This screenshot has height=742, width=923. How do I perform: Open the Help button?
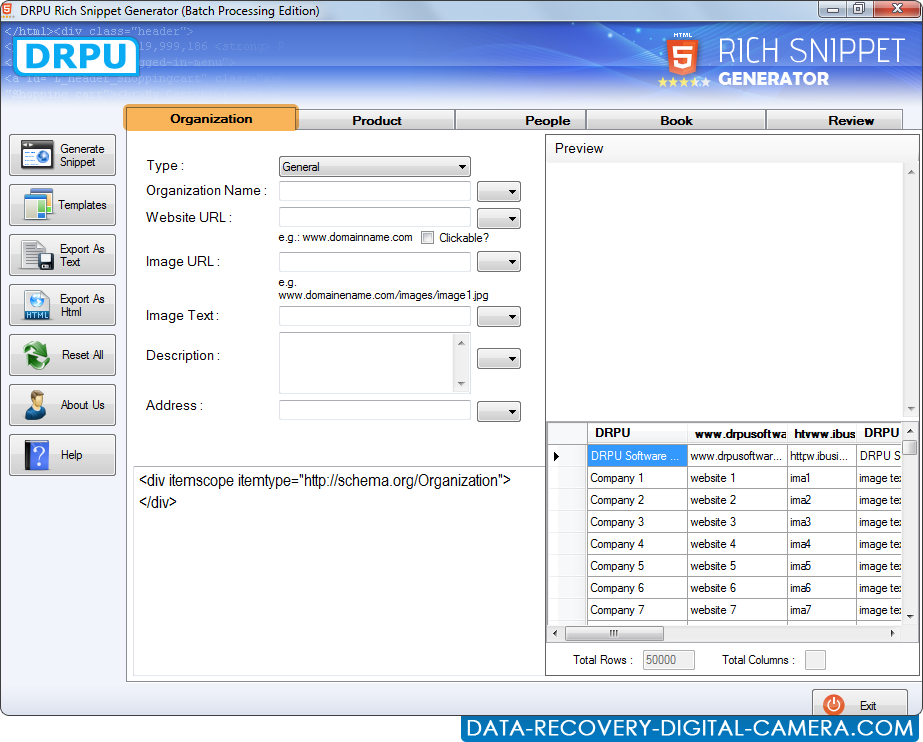pyautogui.click(x=62, y=455)
